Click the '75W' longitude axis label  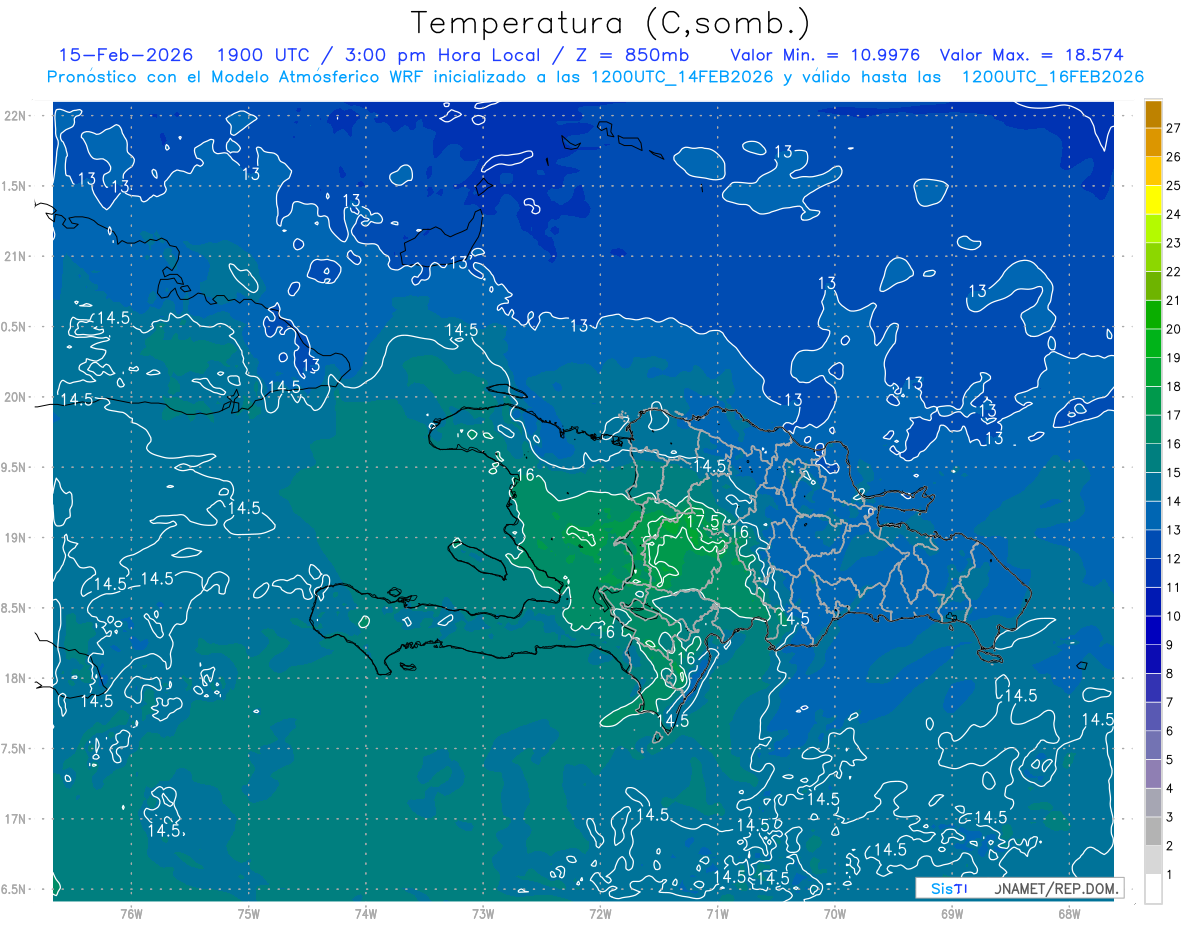pos(249,913)
